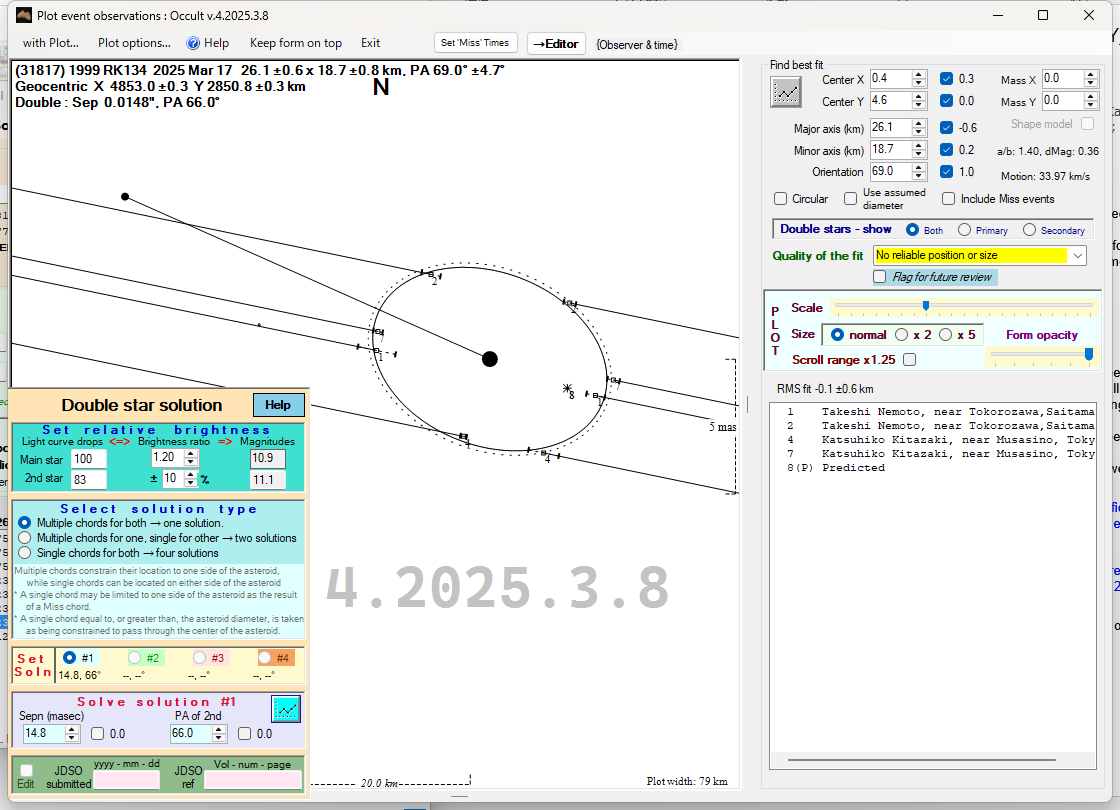
Task: Toggle Flag for future review checkbox
Action: point(880,277)
